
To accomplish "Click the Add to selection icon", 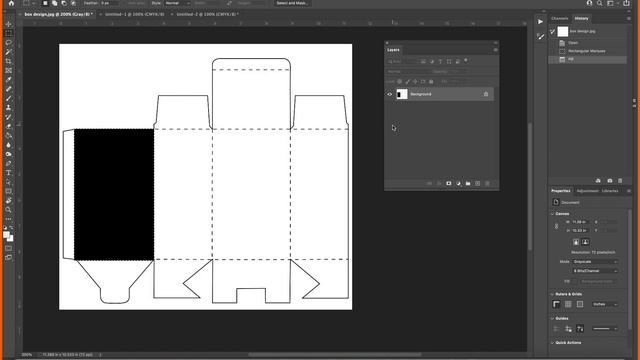I will [x=55, y=3].
